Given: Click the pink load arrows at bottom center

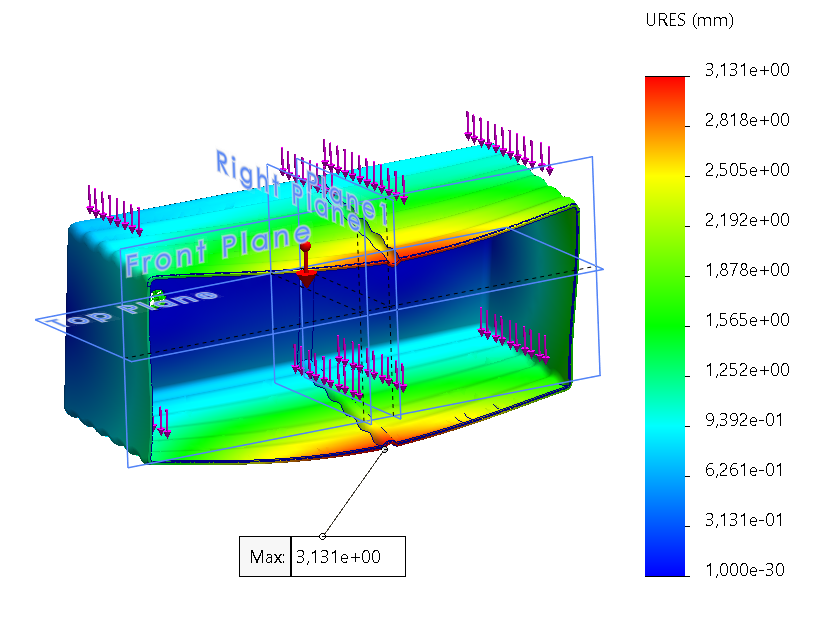Looking at the screenshot, I should (x=350, y=367).
